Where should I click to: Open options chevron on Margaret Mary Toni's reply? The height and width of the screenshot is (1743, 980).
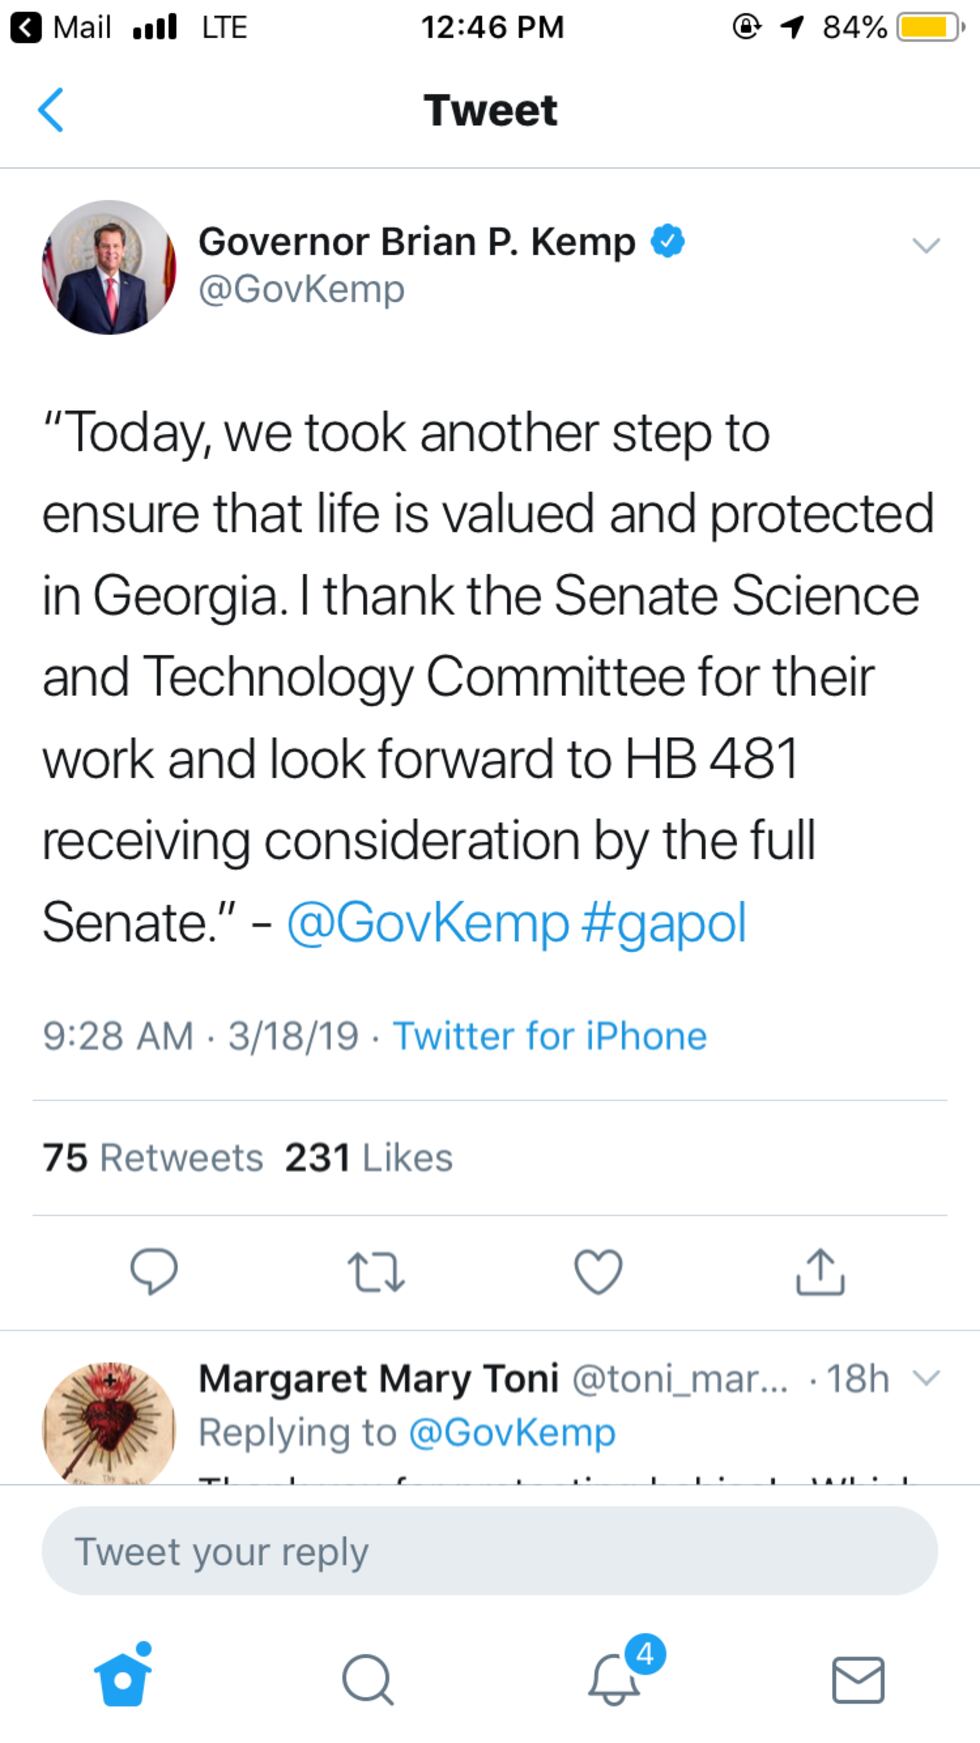(x=927, y=1378)
